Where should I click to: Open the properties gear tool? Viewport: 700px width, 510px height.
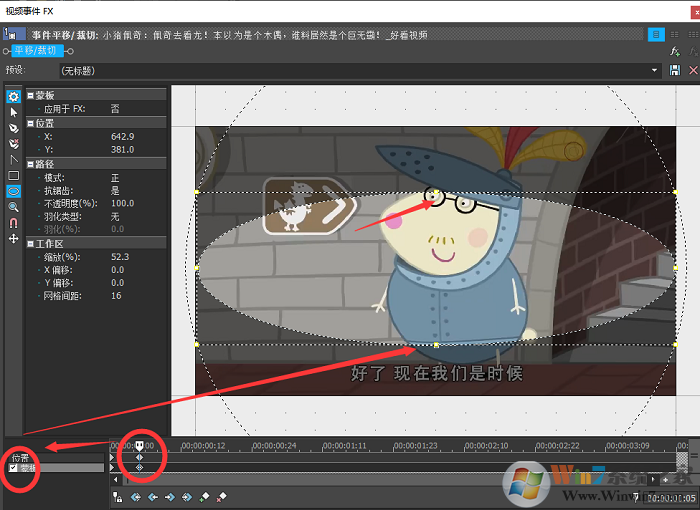(x=14, y=97)
